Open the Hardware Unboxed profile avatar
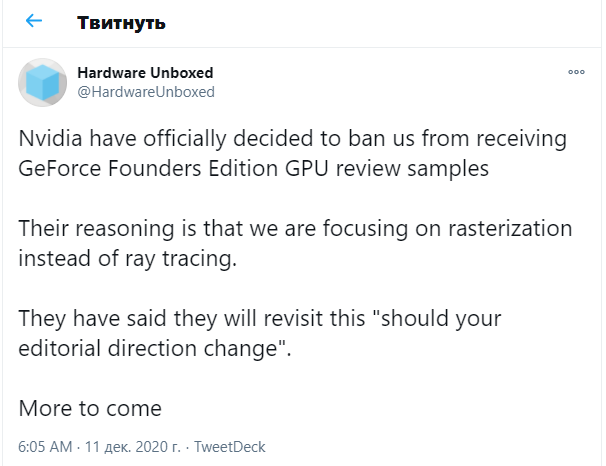 point(43,82)
